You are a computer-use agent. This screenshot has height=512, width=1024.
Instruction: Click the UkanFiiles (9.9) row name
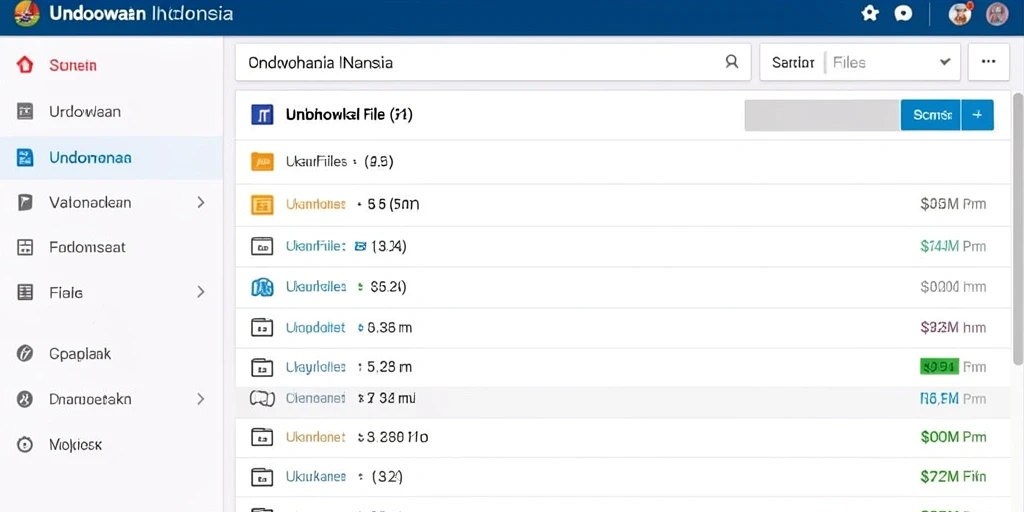pos(340,161)
